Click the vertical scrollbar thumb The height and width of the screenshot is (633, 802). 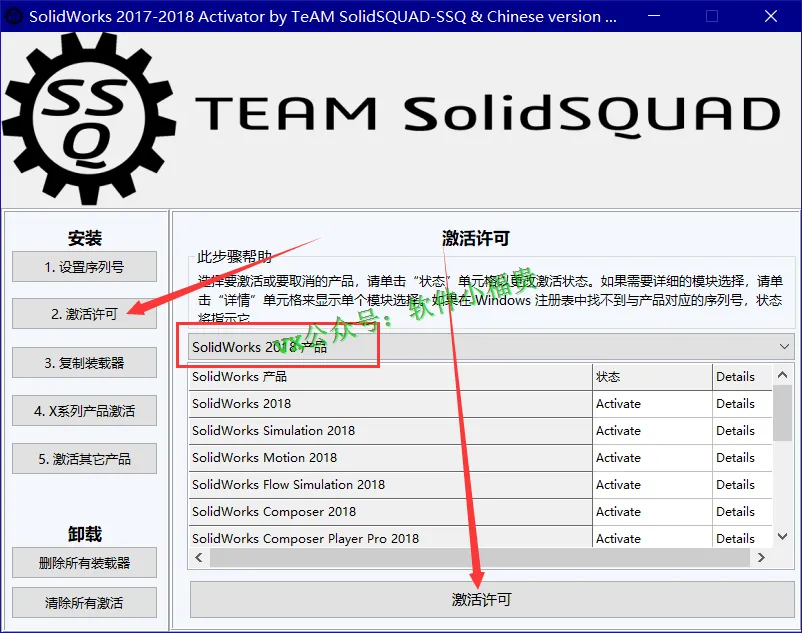point(783,413)
